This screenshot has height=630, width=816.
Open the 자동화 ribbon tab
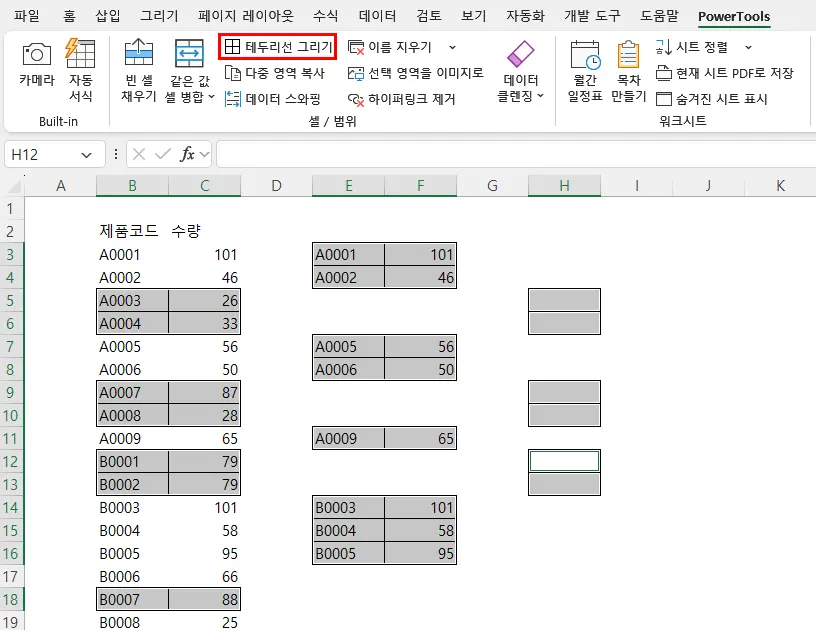pos(527,16)
